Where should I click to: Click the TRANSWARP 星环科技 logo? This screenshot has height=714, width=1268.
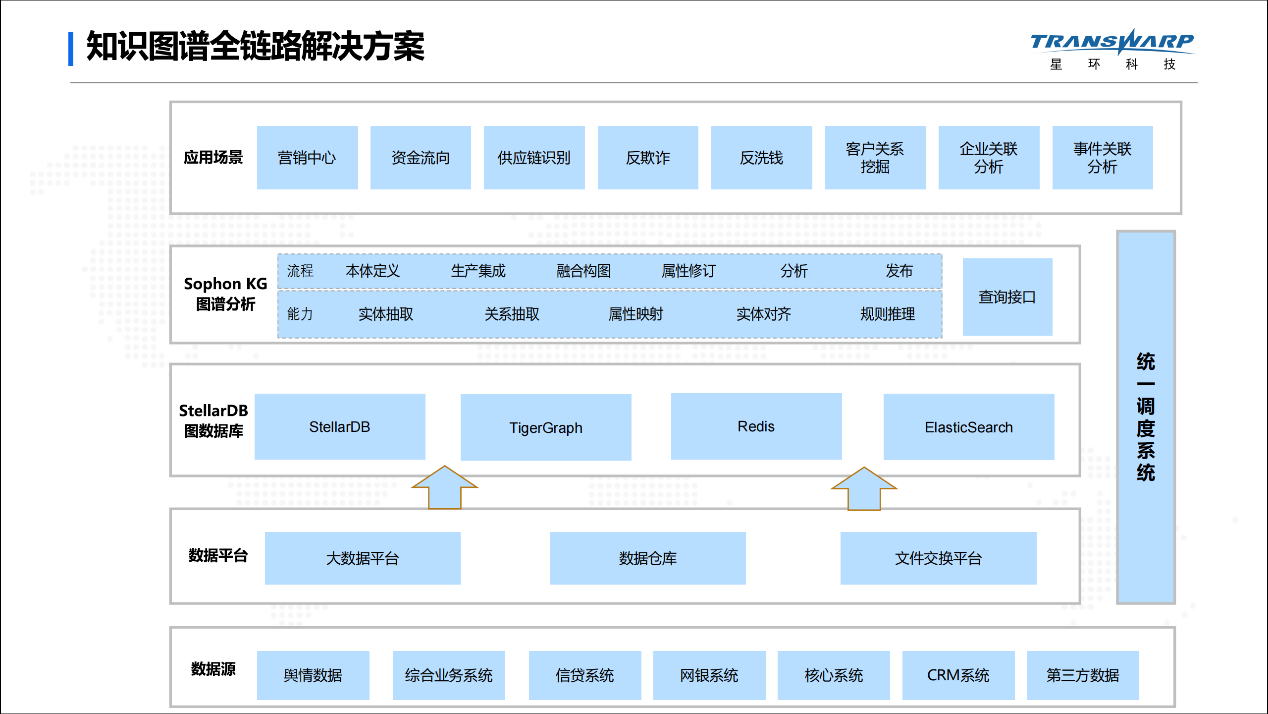tap(1112, 49)
